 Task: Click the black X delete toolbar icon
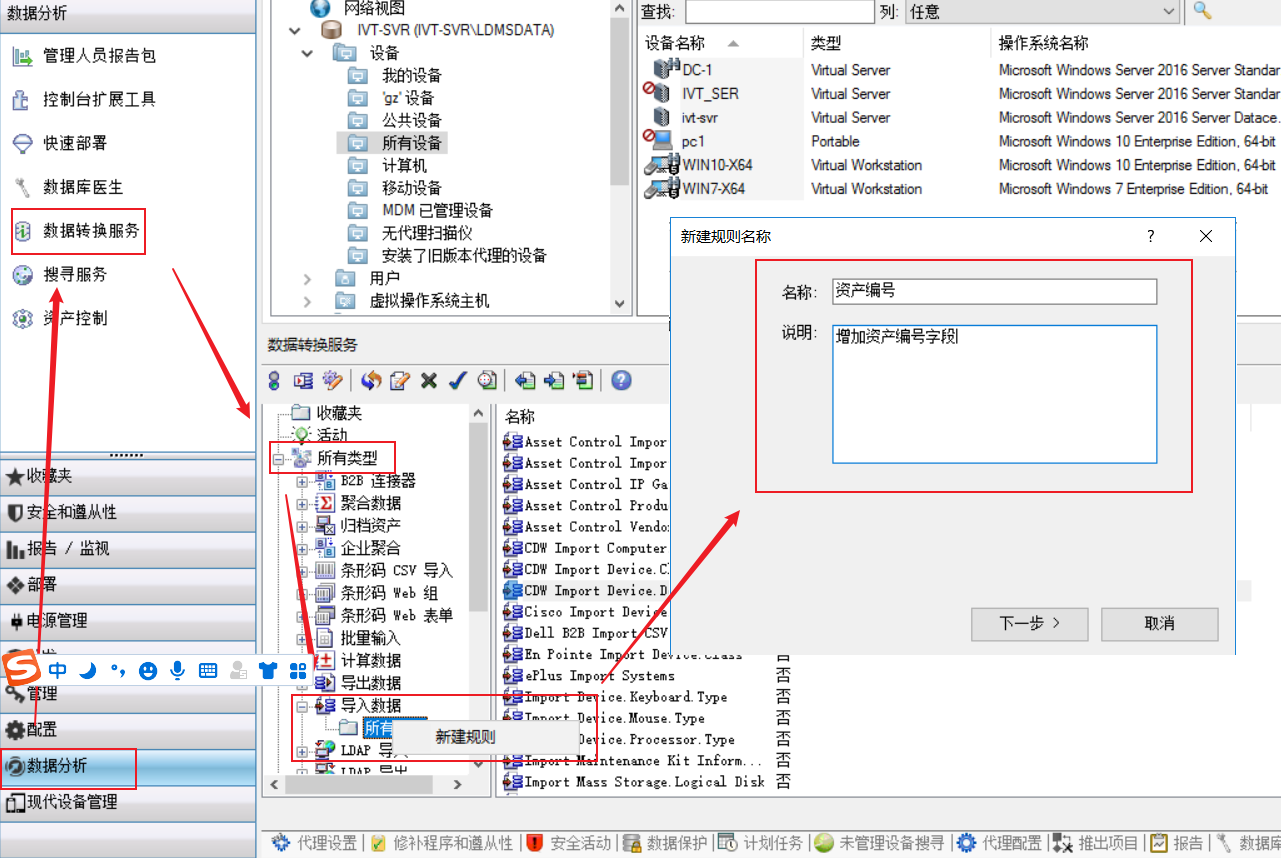[429, 380]
